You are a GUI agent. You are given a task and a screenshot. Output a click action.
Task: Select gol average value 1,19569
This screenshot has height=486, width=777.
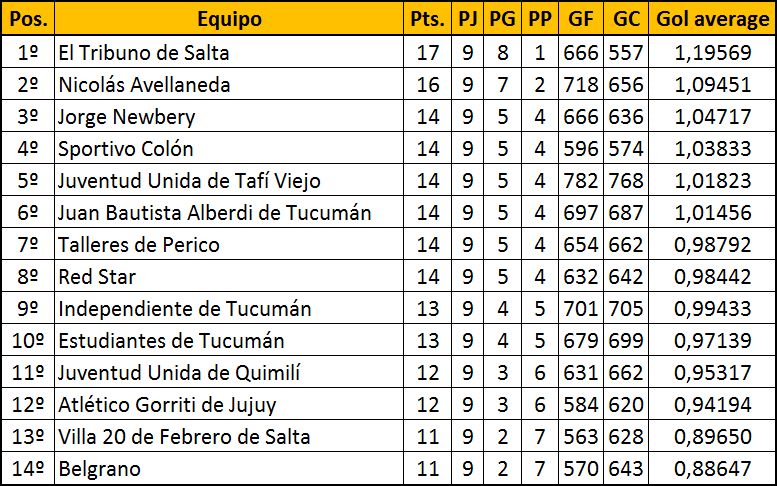point(713,52)
